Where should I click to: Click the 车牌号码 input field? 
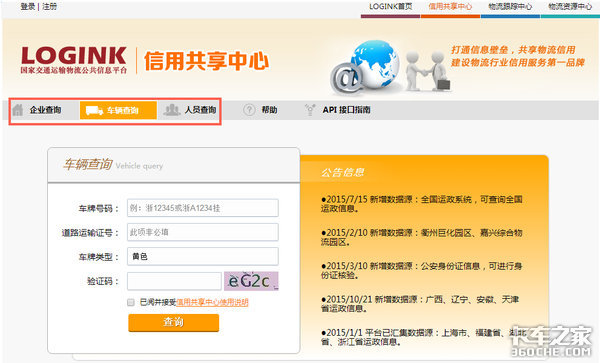[x=203, y=208]
